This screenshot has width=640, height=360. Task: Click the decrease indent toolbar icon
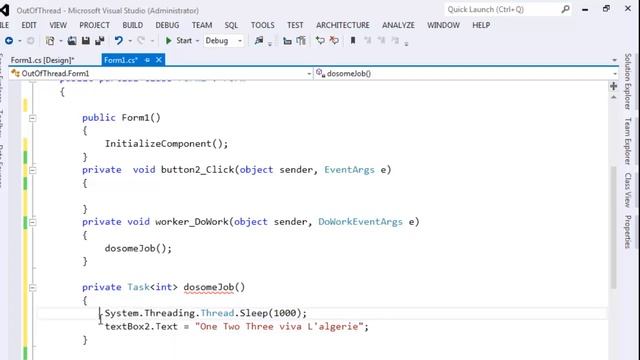click(287, 40)
